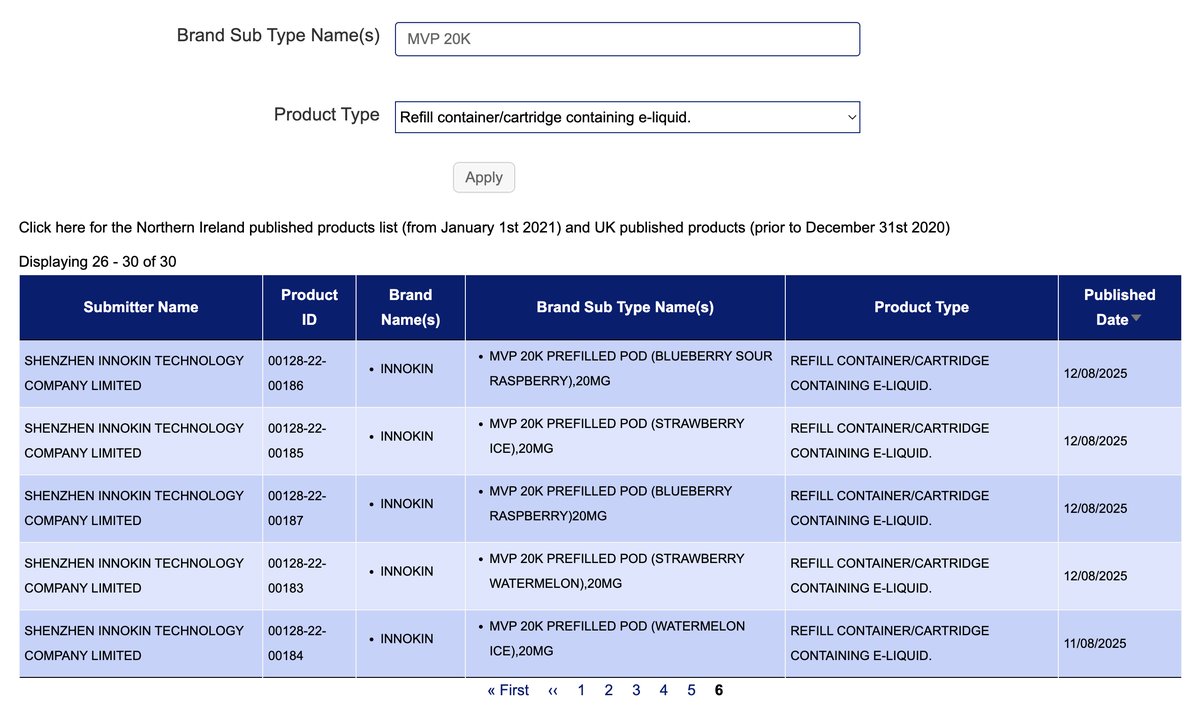Click submitter name in 00128-22-00186 row
Image resolution: width=1200 pixels, height=706 pixels.
pos(134,373)
